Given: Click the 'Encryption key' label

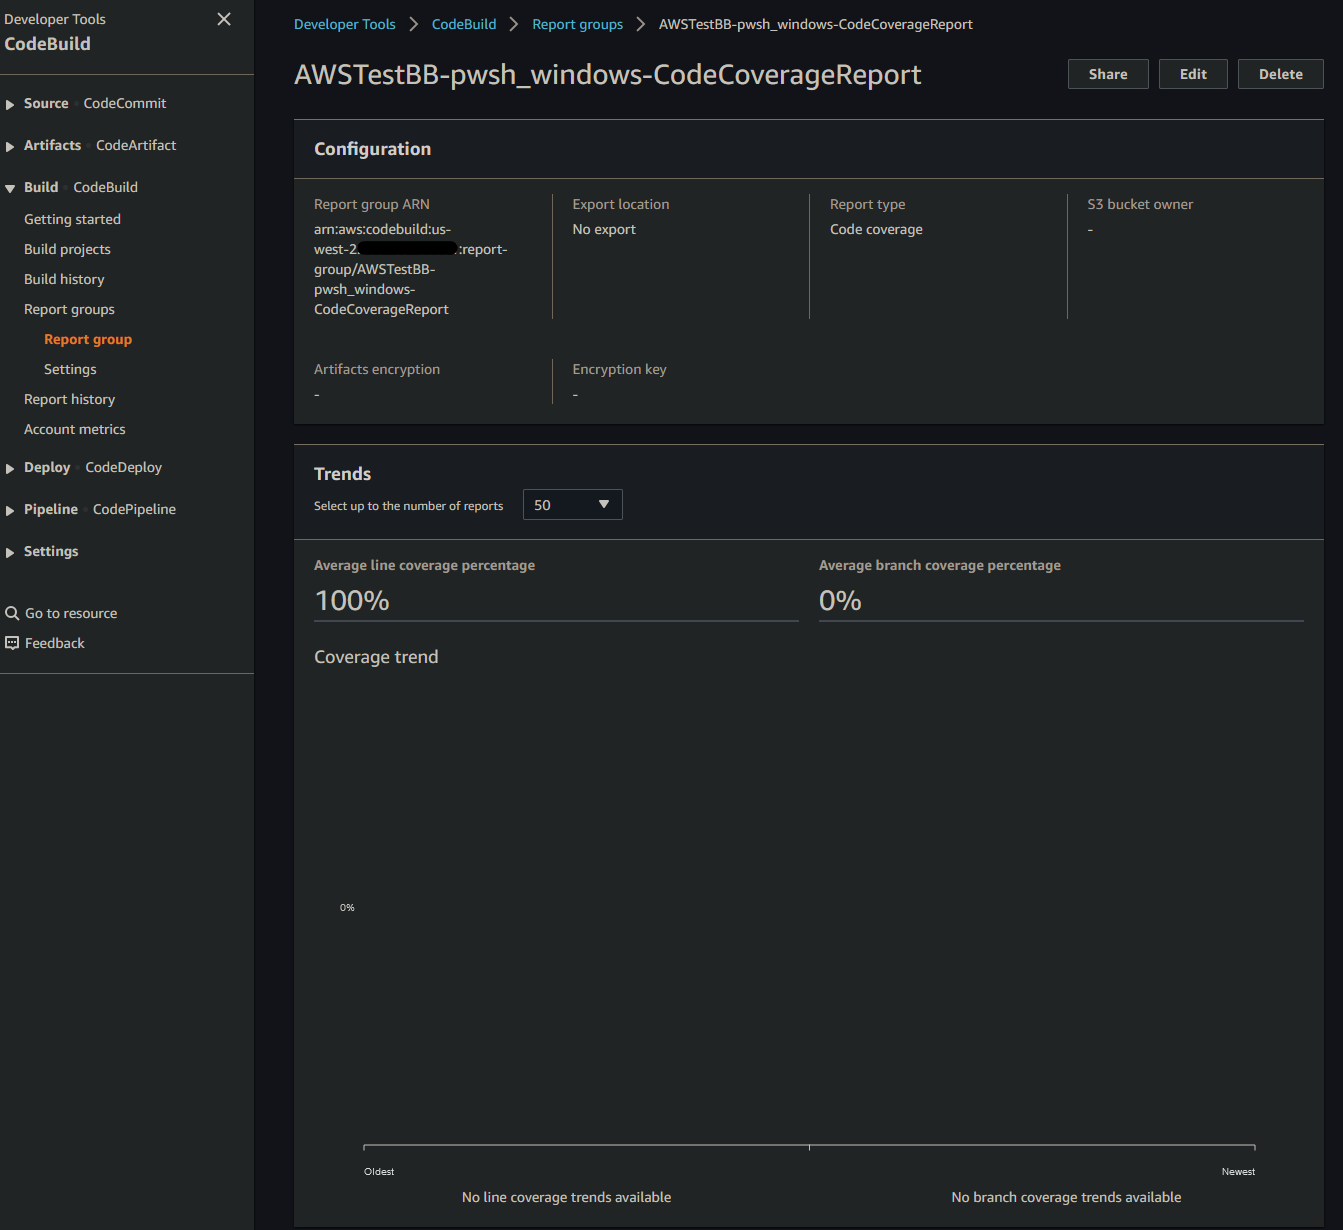Looking at the screenshot, I should click(619, 369).
